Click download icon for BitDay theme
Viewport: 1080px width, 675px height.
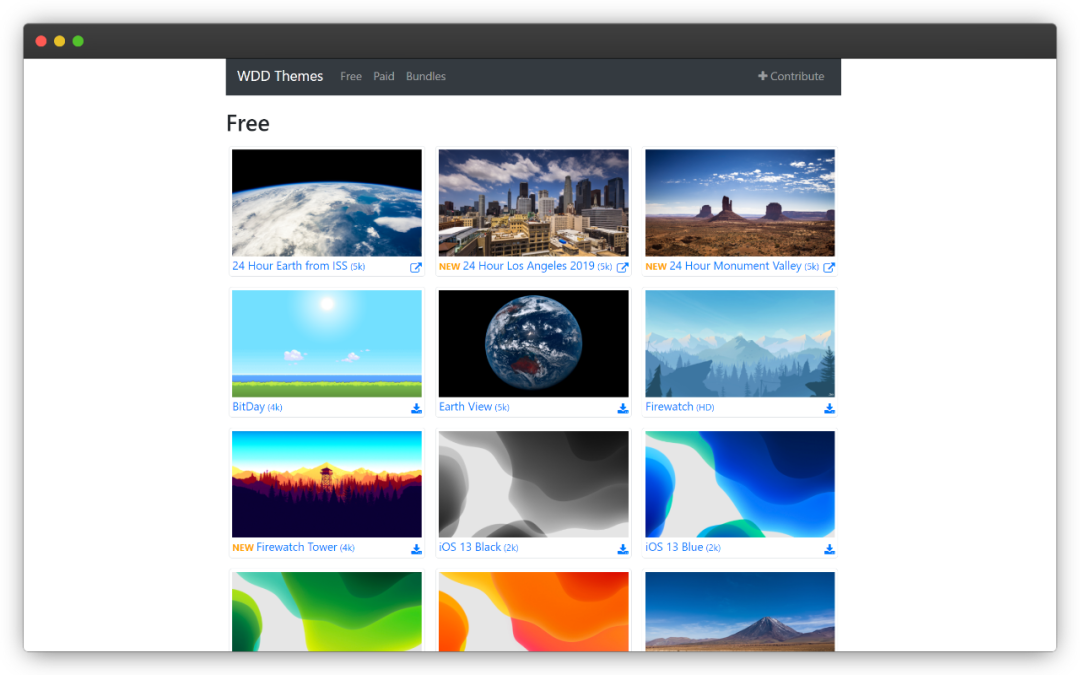click(x=416, y=408)
